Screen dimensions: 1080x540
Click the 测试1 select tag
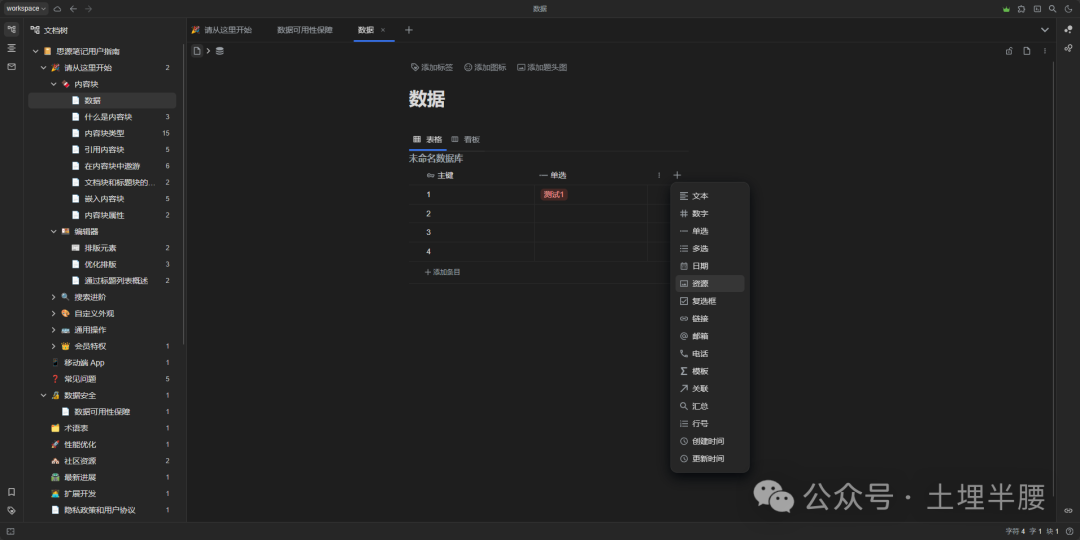pos(554,195)
